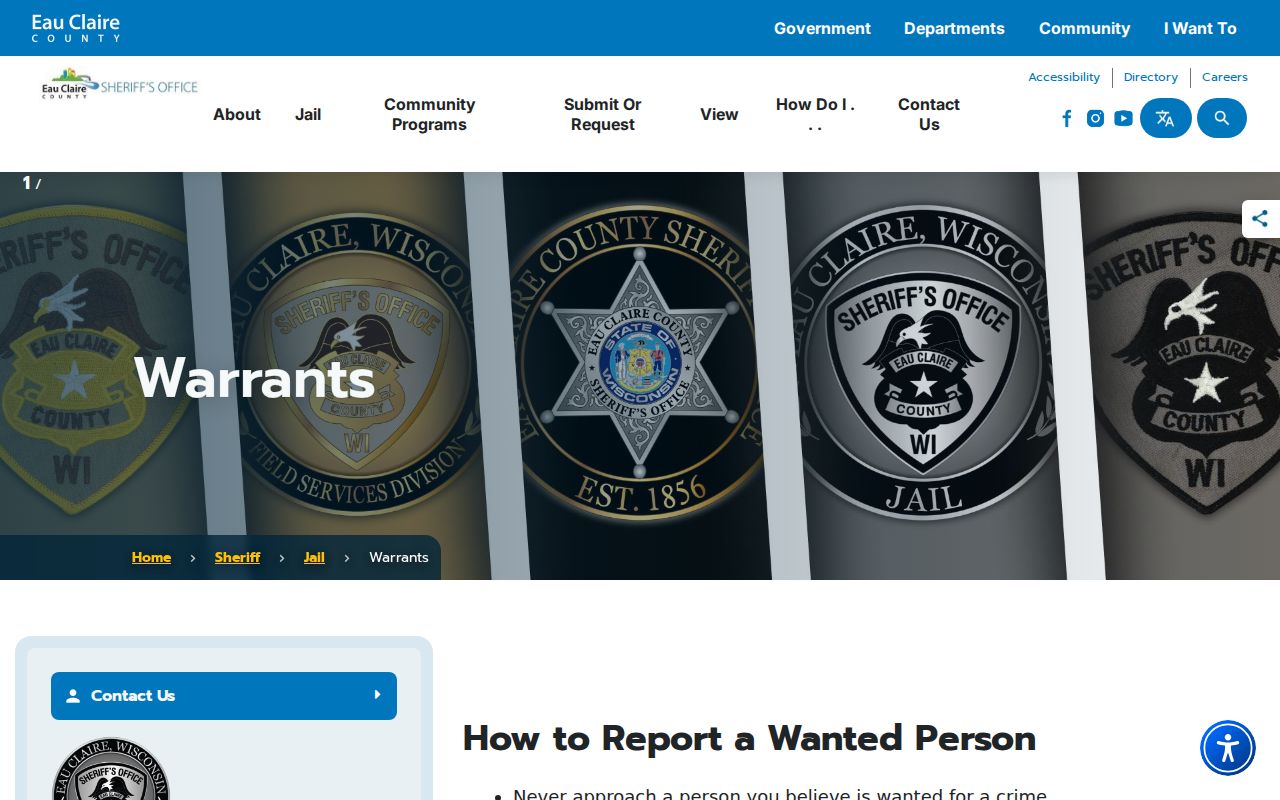This screenshot has width=1280, height=800.
Task: Open the share icon tab
Action: [1260, 219]
